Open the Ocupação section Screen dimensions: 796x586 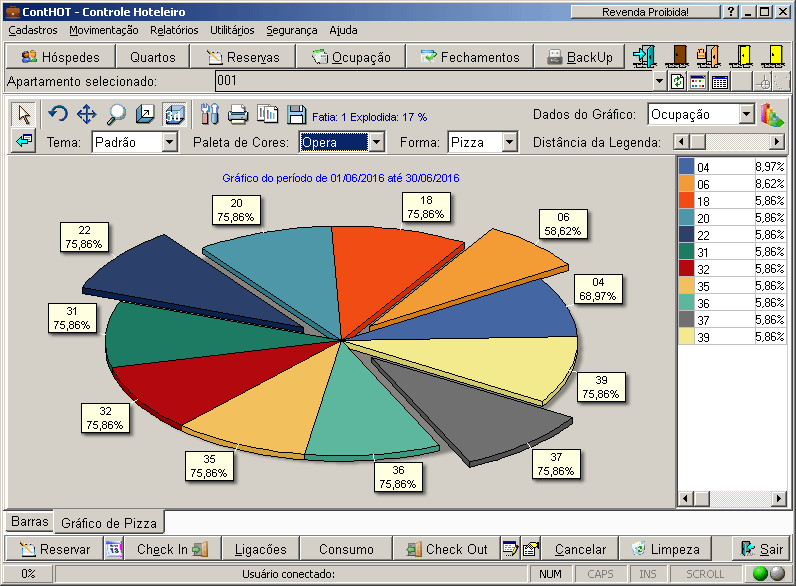pyautogui.click(x=351, y=57)
